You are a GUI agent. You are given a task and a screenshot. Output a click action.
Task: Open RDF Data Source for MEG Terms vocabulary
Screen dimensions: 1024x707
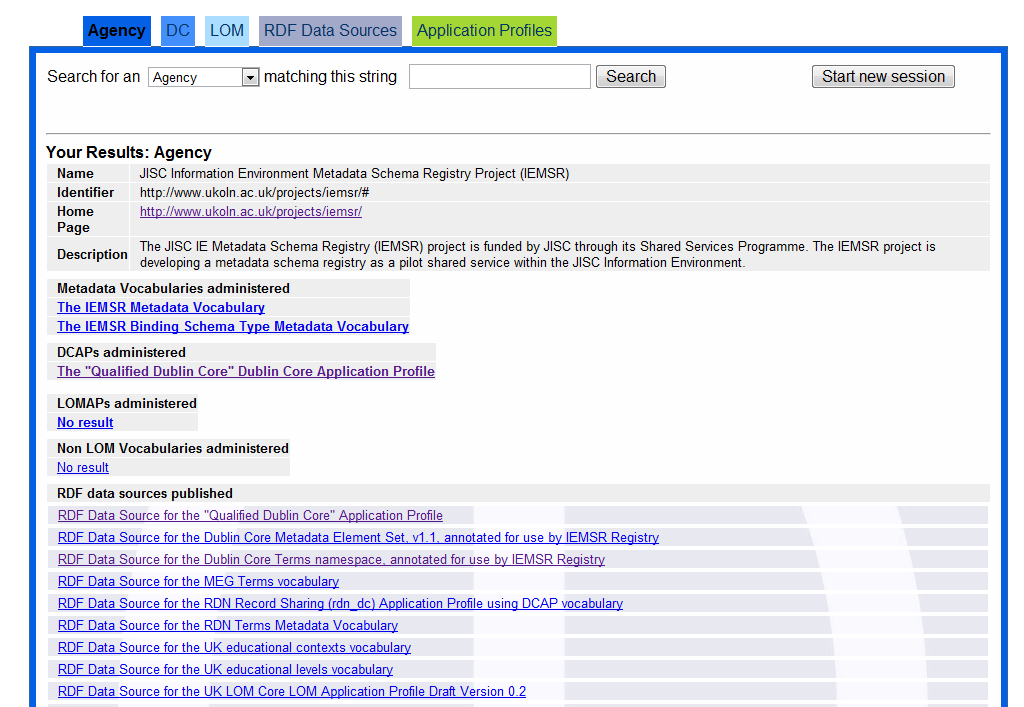pyautogui.click(x=199, y=582)
